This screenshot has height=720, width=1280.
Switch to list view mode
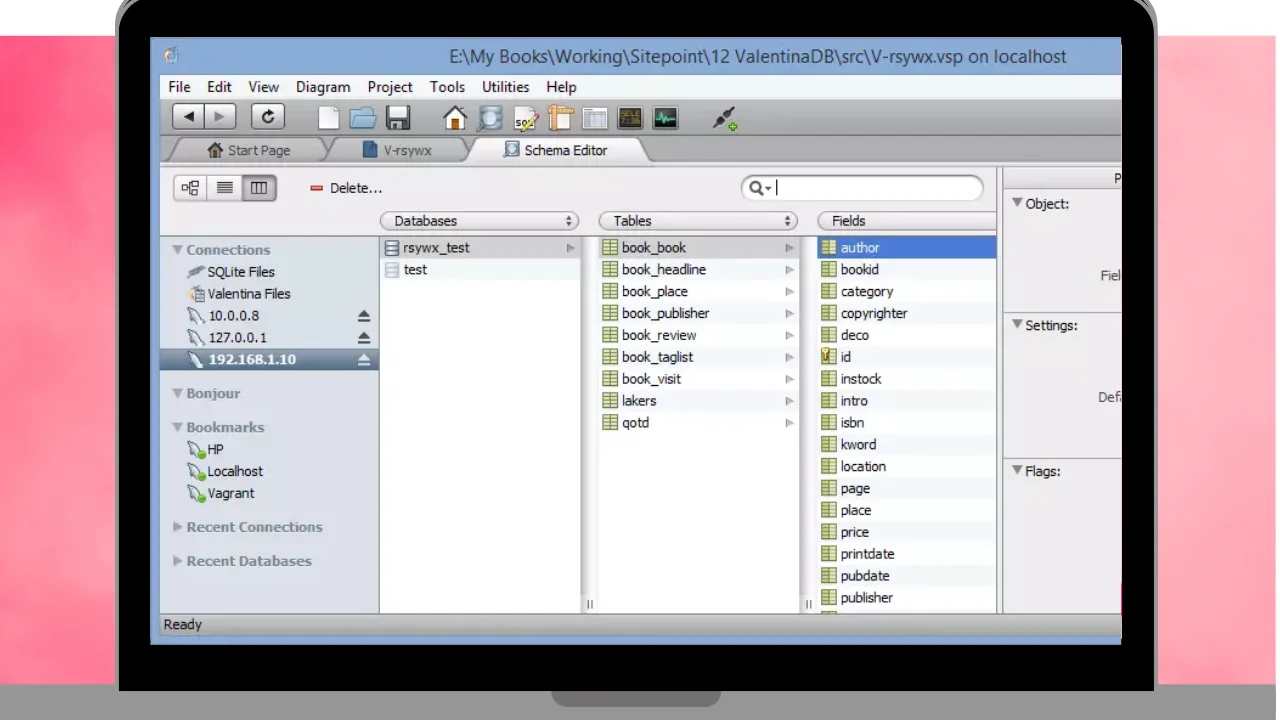(225, 187)
